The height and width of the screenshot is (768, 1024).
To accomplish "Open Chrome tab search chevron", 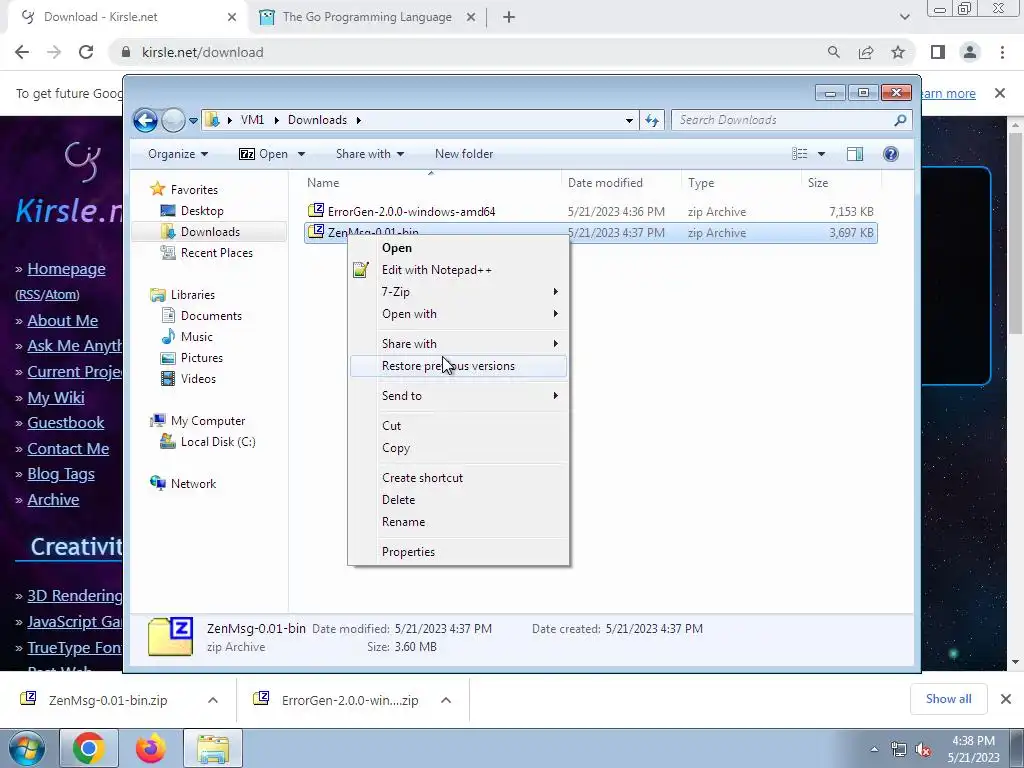I will pyautogui.click(x=904, y=17).
